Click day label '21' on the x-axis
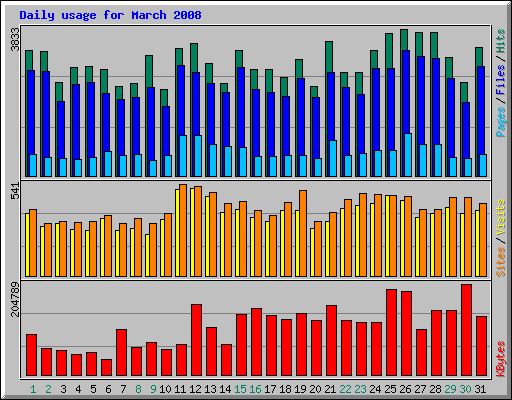Image resolution: width=512 pixels, height=400 pixels. pyautogui.click(x=330, y=389)
